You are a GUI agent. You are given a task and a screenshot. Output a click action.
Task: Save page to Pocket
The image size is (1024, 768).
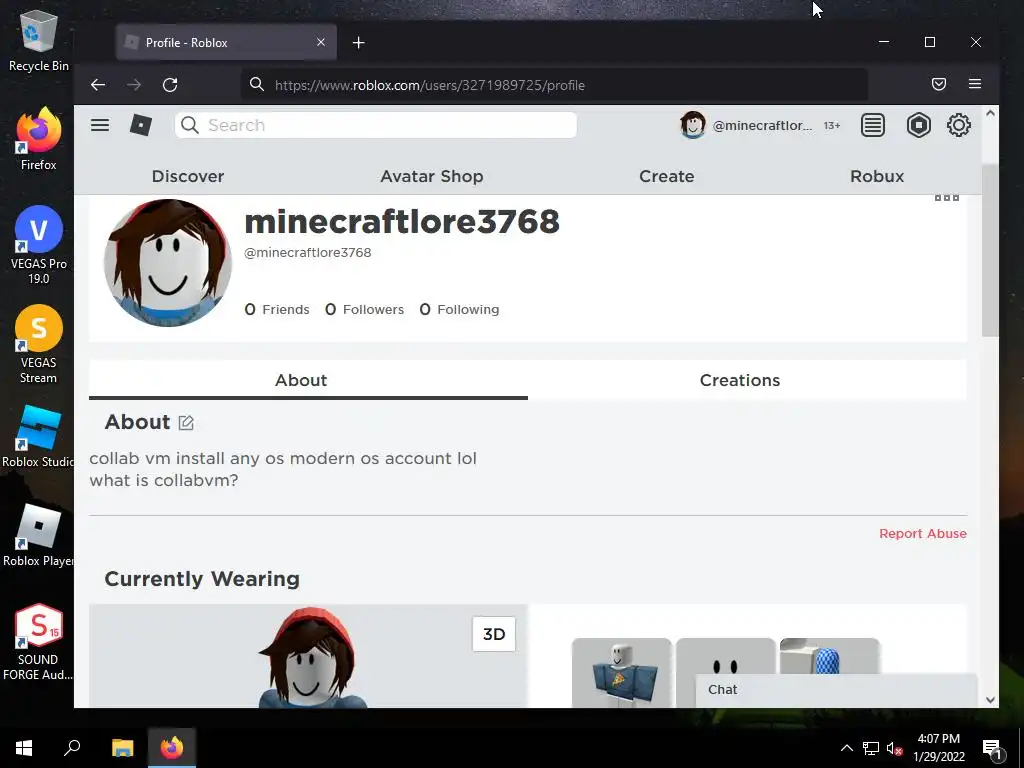(938, 84)
